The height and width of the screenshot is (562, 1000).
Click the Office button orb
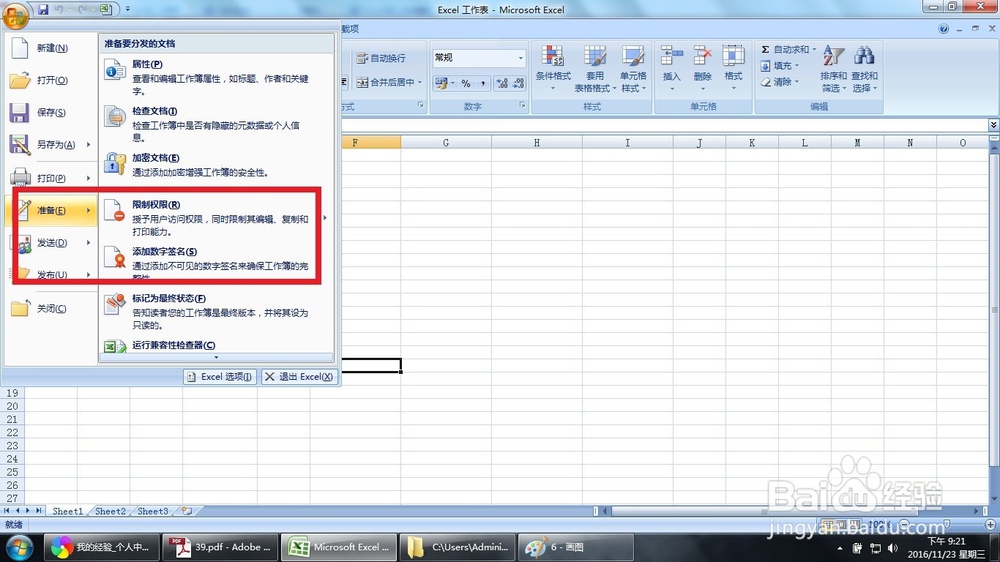[15, 15]
